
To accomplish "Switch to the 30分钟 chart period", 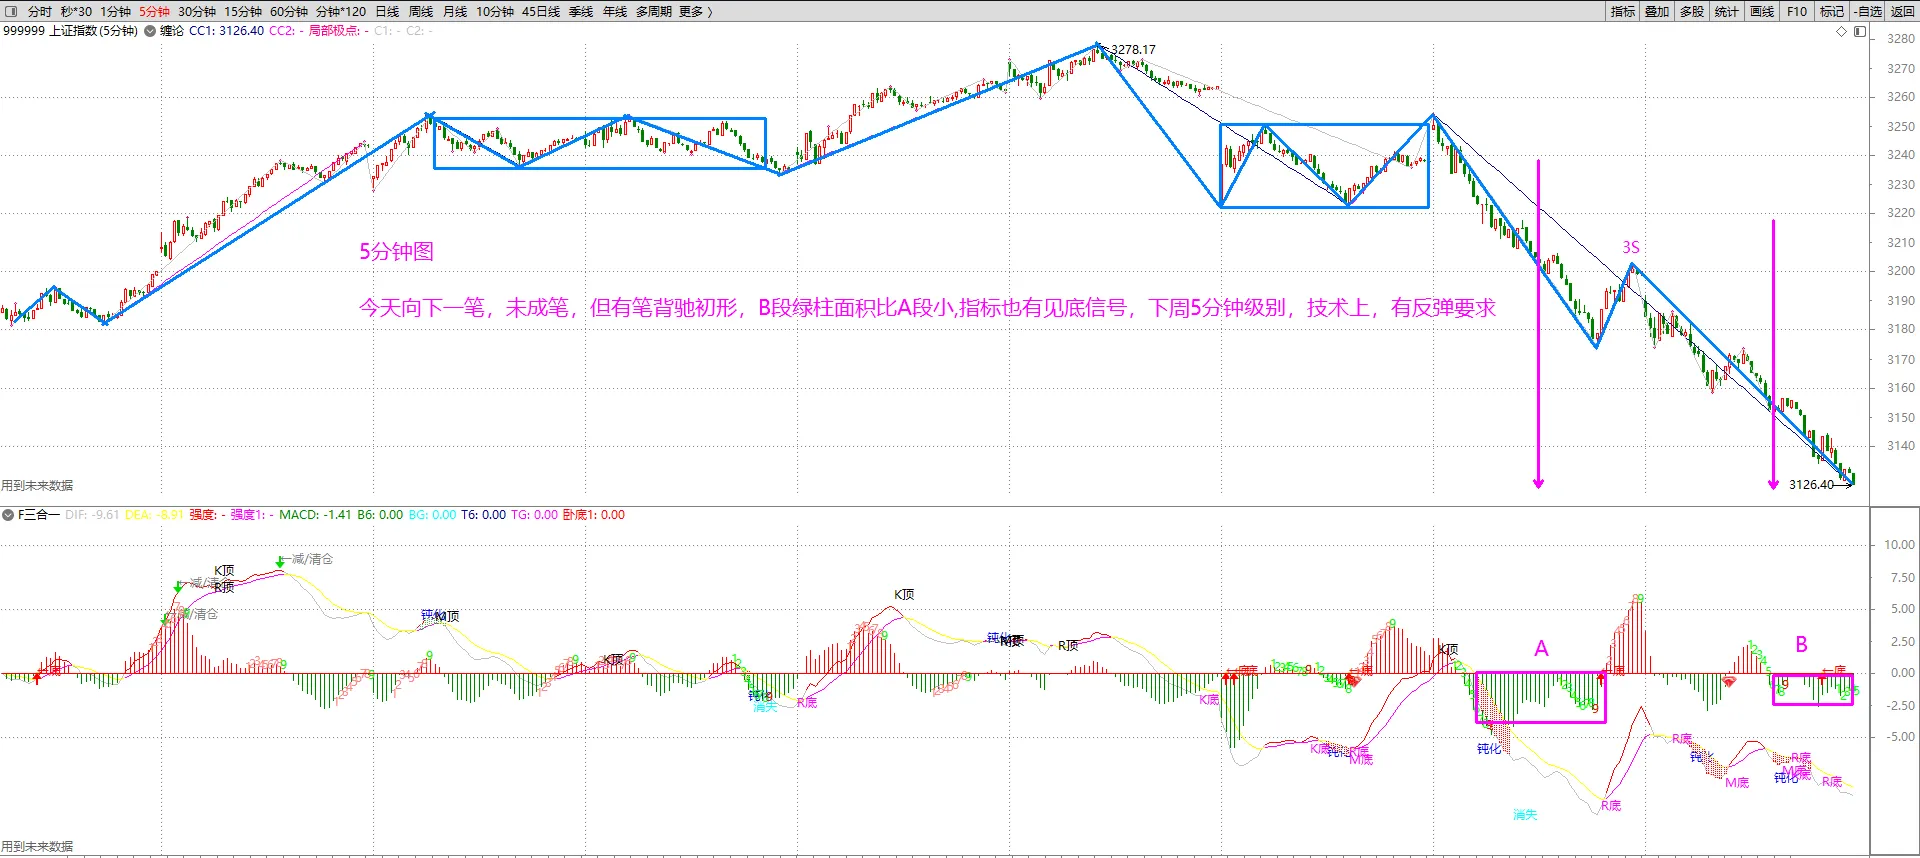I will tap(197, 11).
